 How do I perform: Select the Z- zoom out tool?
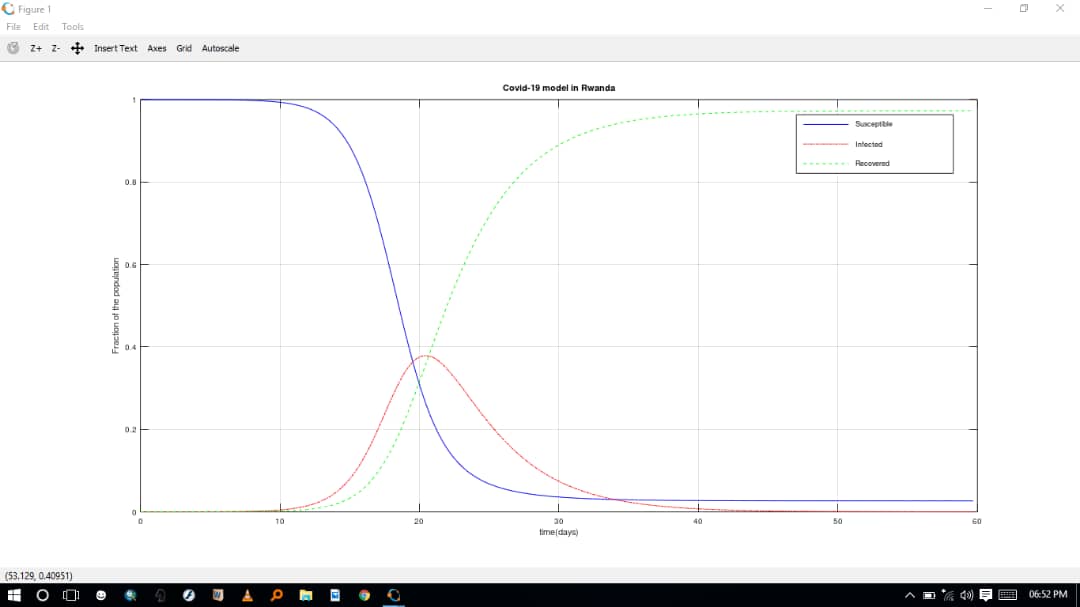pyautogui.click(x=56, y=48)
